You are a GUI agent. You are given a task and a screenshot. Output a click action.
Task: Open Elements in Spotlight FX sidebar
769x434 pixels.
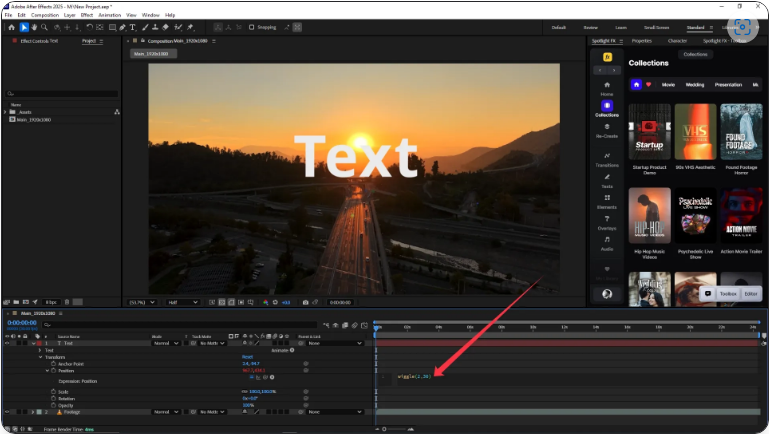coord(607,202)
